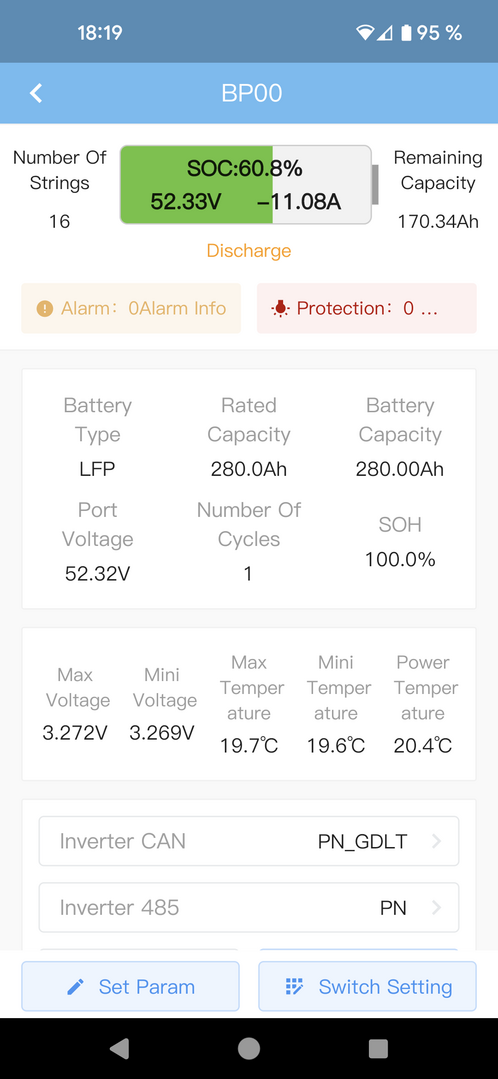Tap the Wi-Fi status bar icon
The width and height of the screenshot is (498, 1079).
click(x=365, y=32)
